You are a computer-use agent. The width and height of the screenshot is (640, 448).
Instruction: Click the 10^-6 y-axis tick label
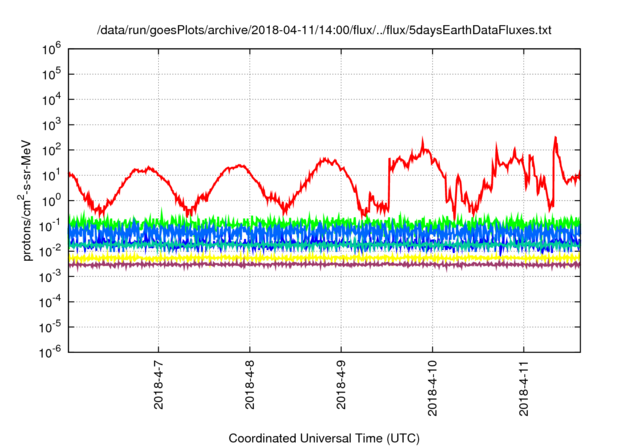[x=50, y=352]
